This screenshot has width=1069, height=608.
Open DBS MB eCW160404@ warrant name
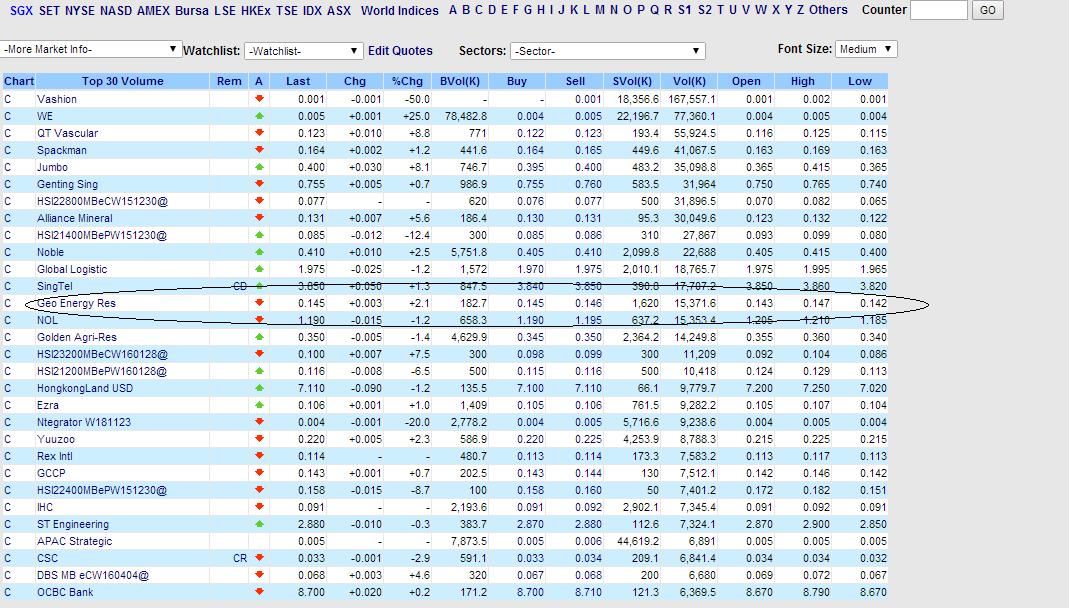93,575
